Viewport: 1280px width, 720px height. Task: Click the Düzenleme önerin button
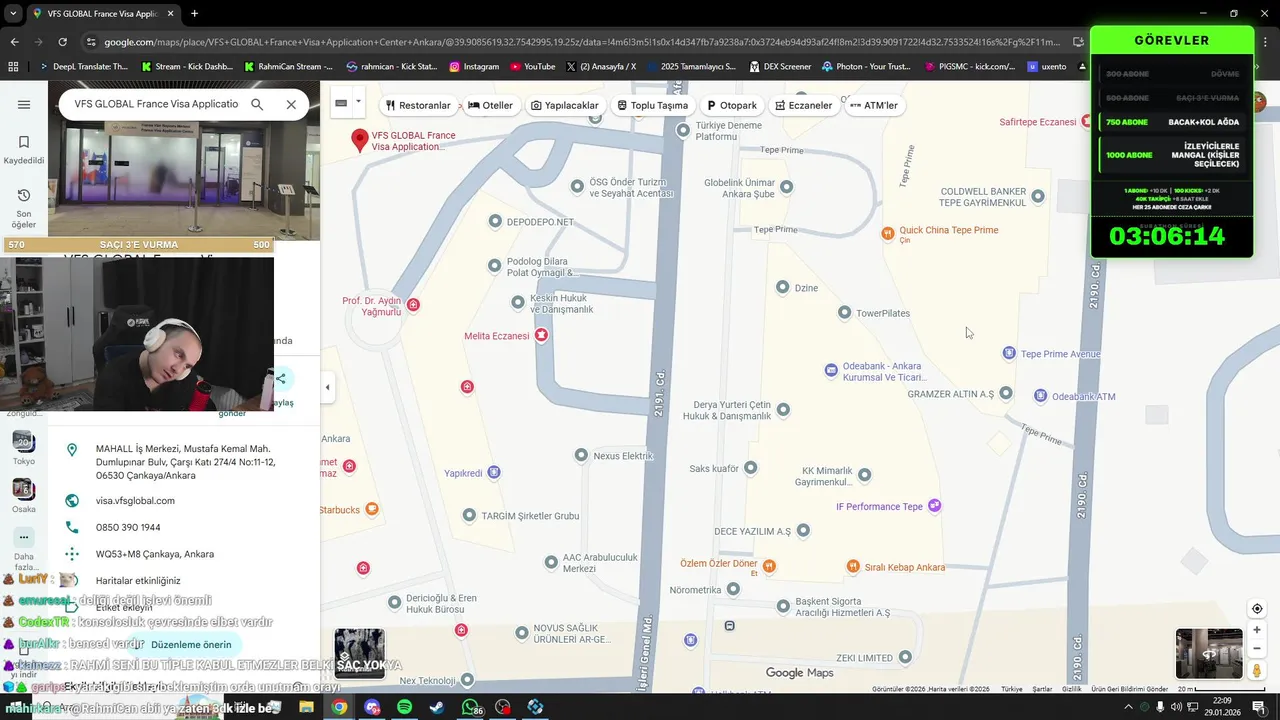pyautogui.click(x=191, y=645)
